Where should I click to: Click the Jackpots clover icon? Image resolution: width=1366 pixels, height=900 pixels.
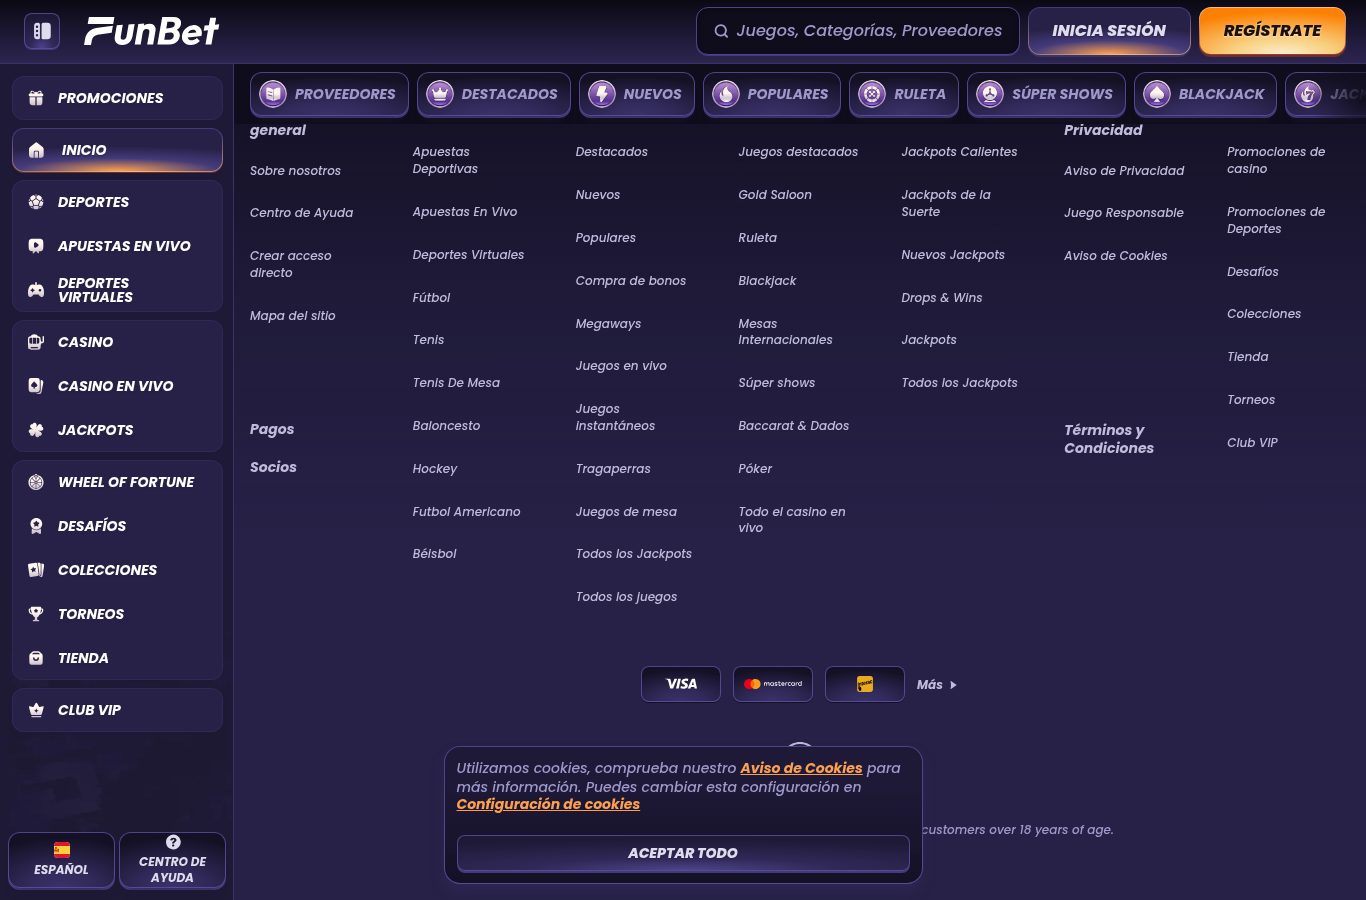[36, 430]
